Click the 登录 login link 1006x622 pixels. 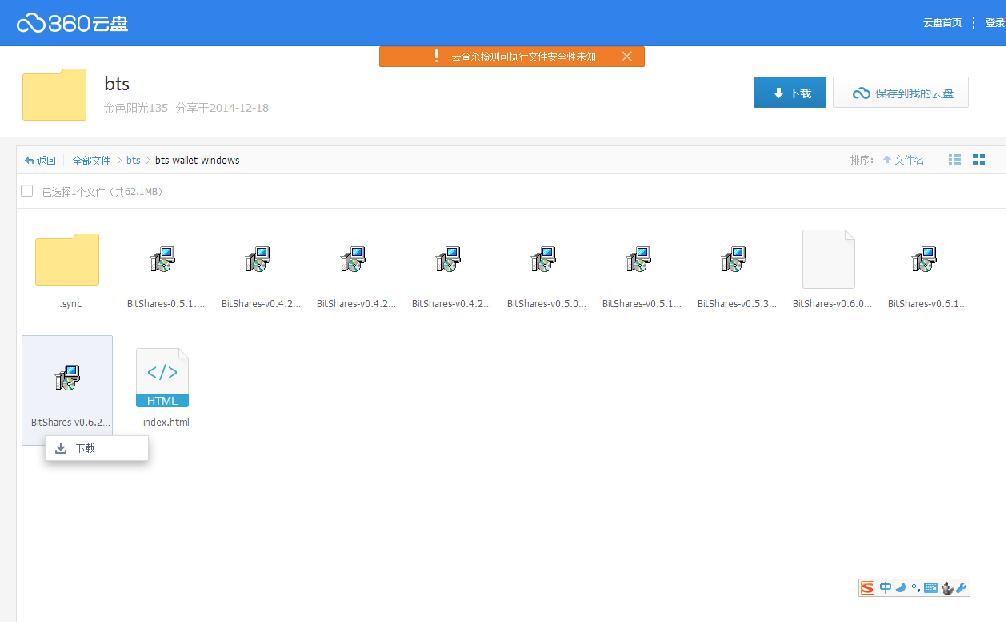pyautogui.click(x=994, y=22)
